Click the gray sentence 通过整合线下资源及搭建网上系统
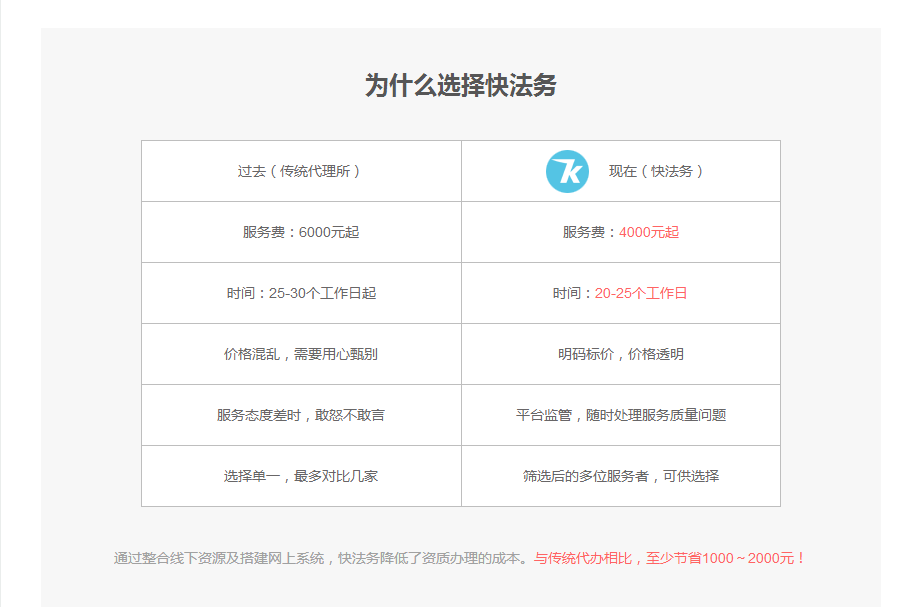This screenshot has height=607, width=920. [219, 558]
